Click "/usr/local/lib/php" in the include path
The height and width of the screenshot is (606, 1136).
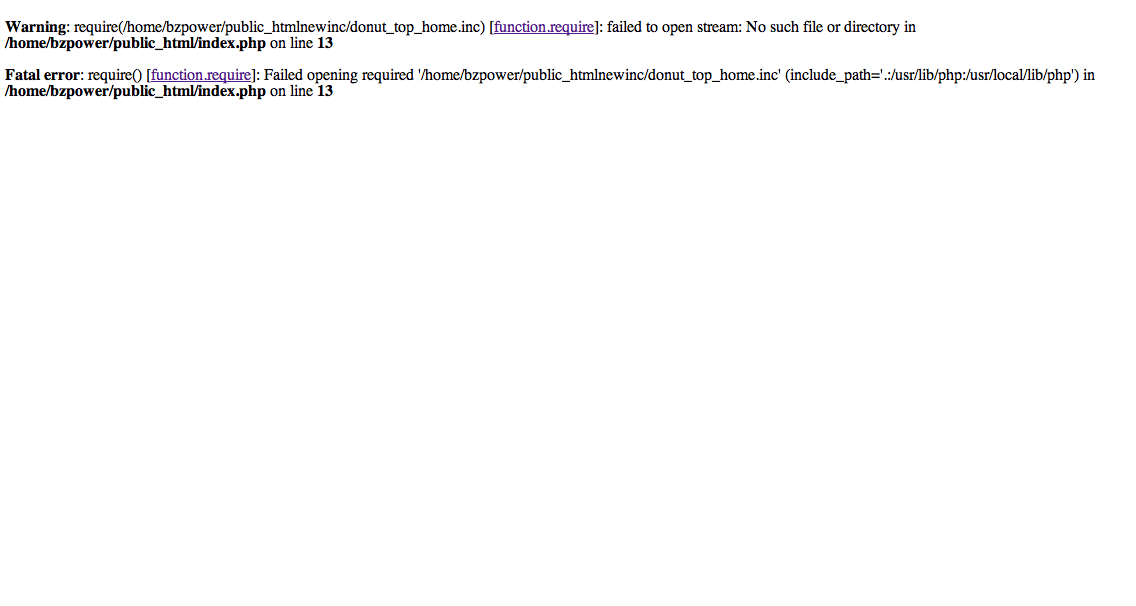pyautogui.click(x=1018, y=75)
